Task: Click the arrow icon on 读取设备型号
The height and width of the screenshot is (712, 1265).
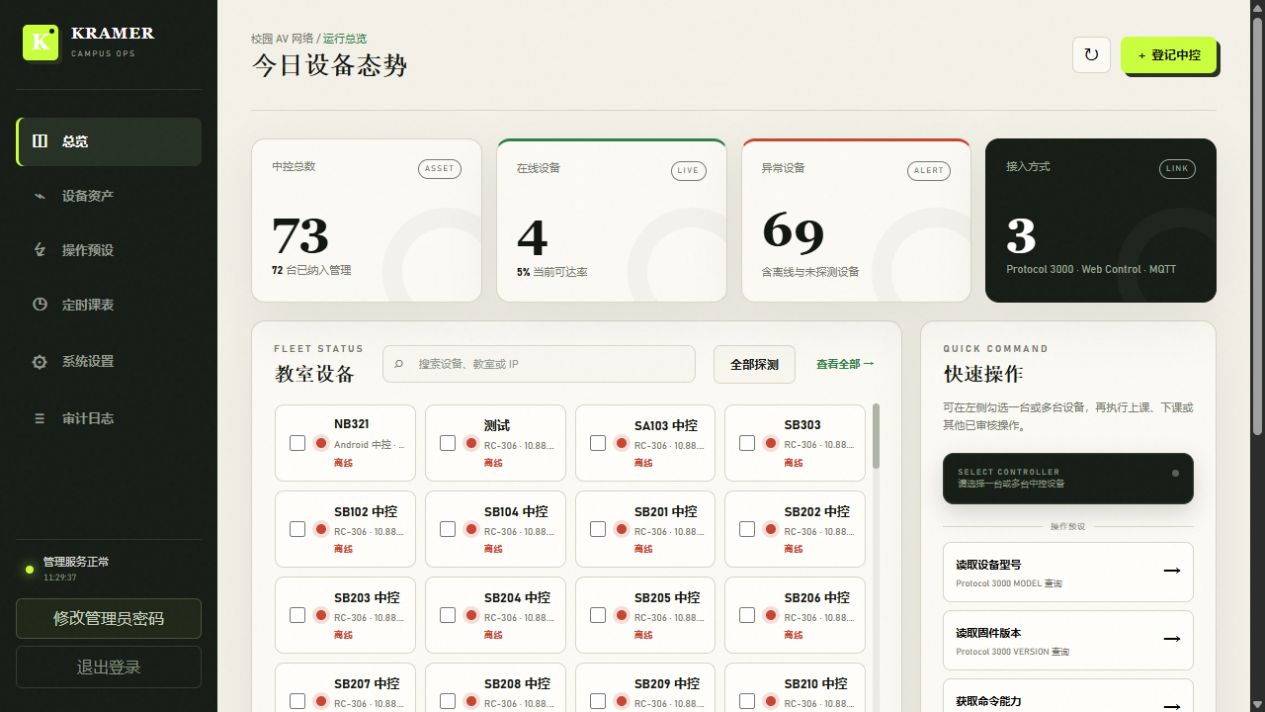Action: click(1172, 571)
